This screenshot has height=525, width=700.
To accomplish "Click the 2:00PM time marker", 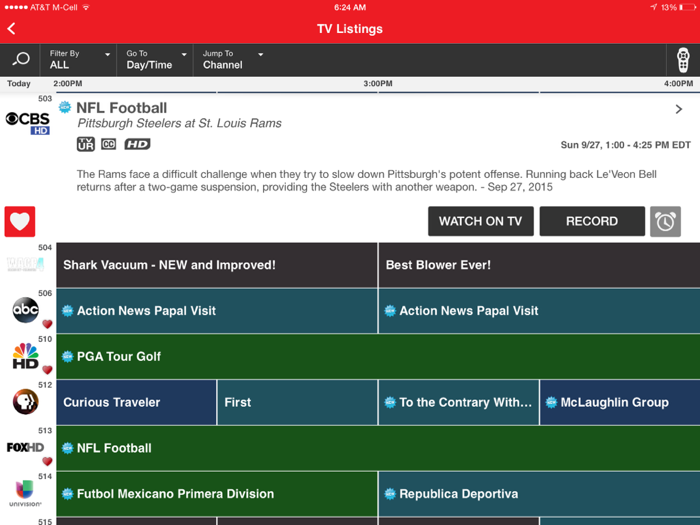I will [x=67, y=83].
